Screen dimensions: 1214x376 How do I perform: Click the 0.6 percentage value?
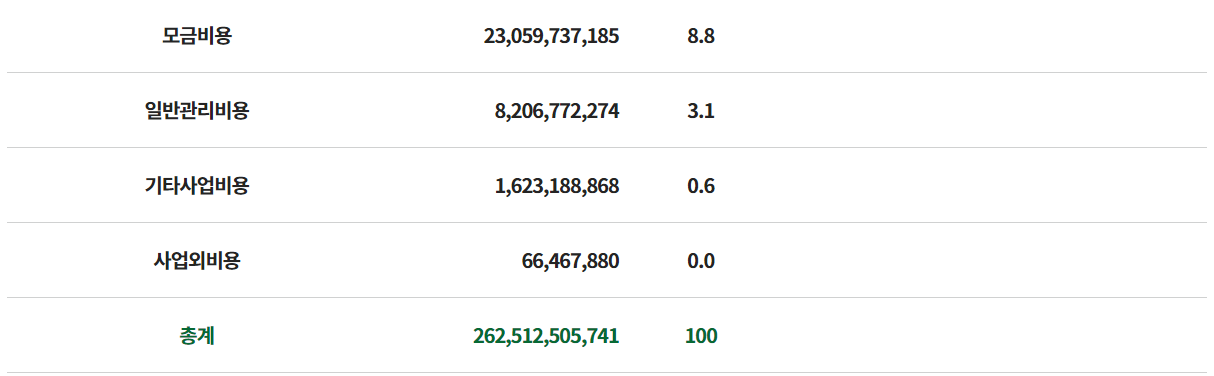pyautogui.click(x=701, y=187)
